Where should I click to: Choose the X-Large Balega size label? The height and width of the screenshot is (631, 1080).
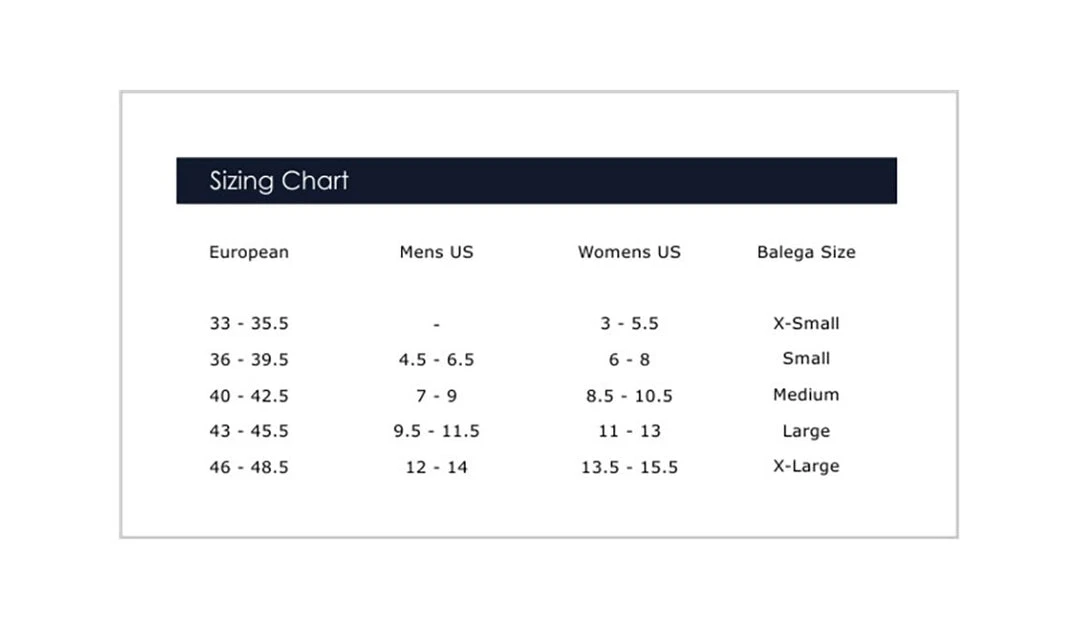(806, 466)
